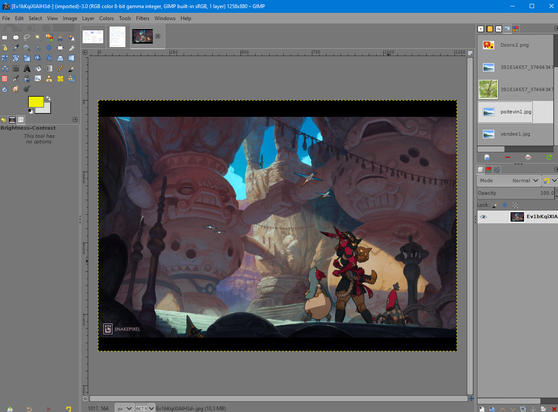
Task: Open the layer mode group switcher dropdown
Action: [x=549, y=180]
